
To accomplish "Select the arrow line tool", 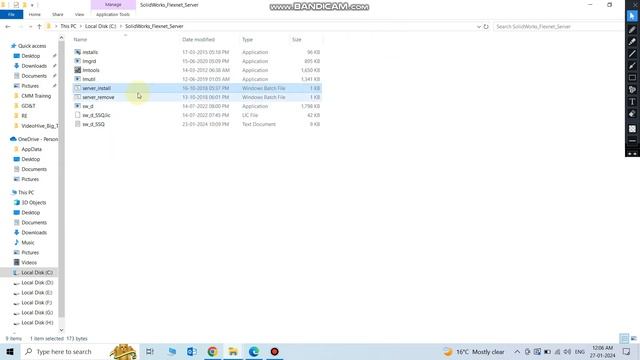I will tap(632, 66).
